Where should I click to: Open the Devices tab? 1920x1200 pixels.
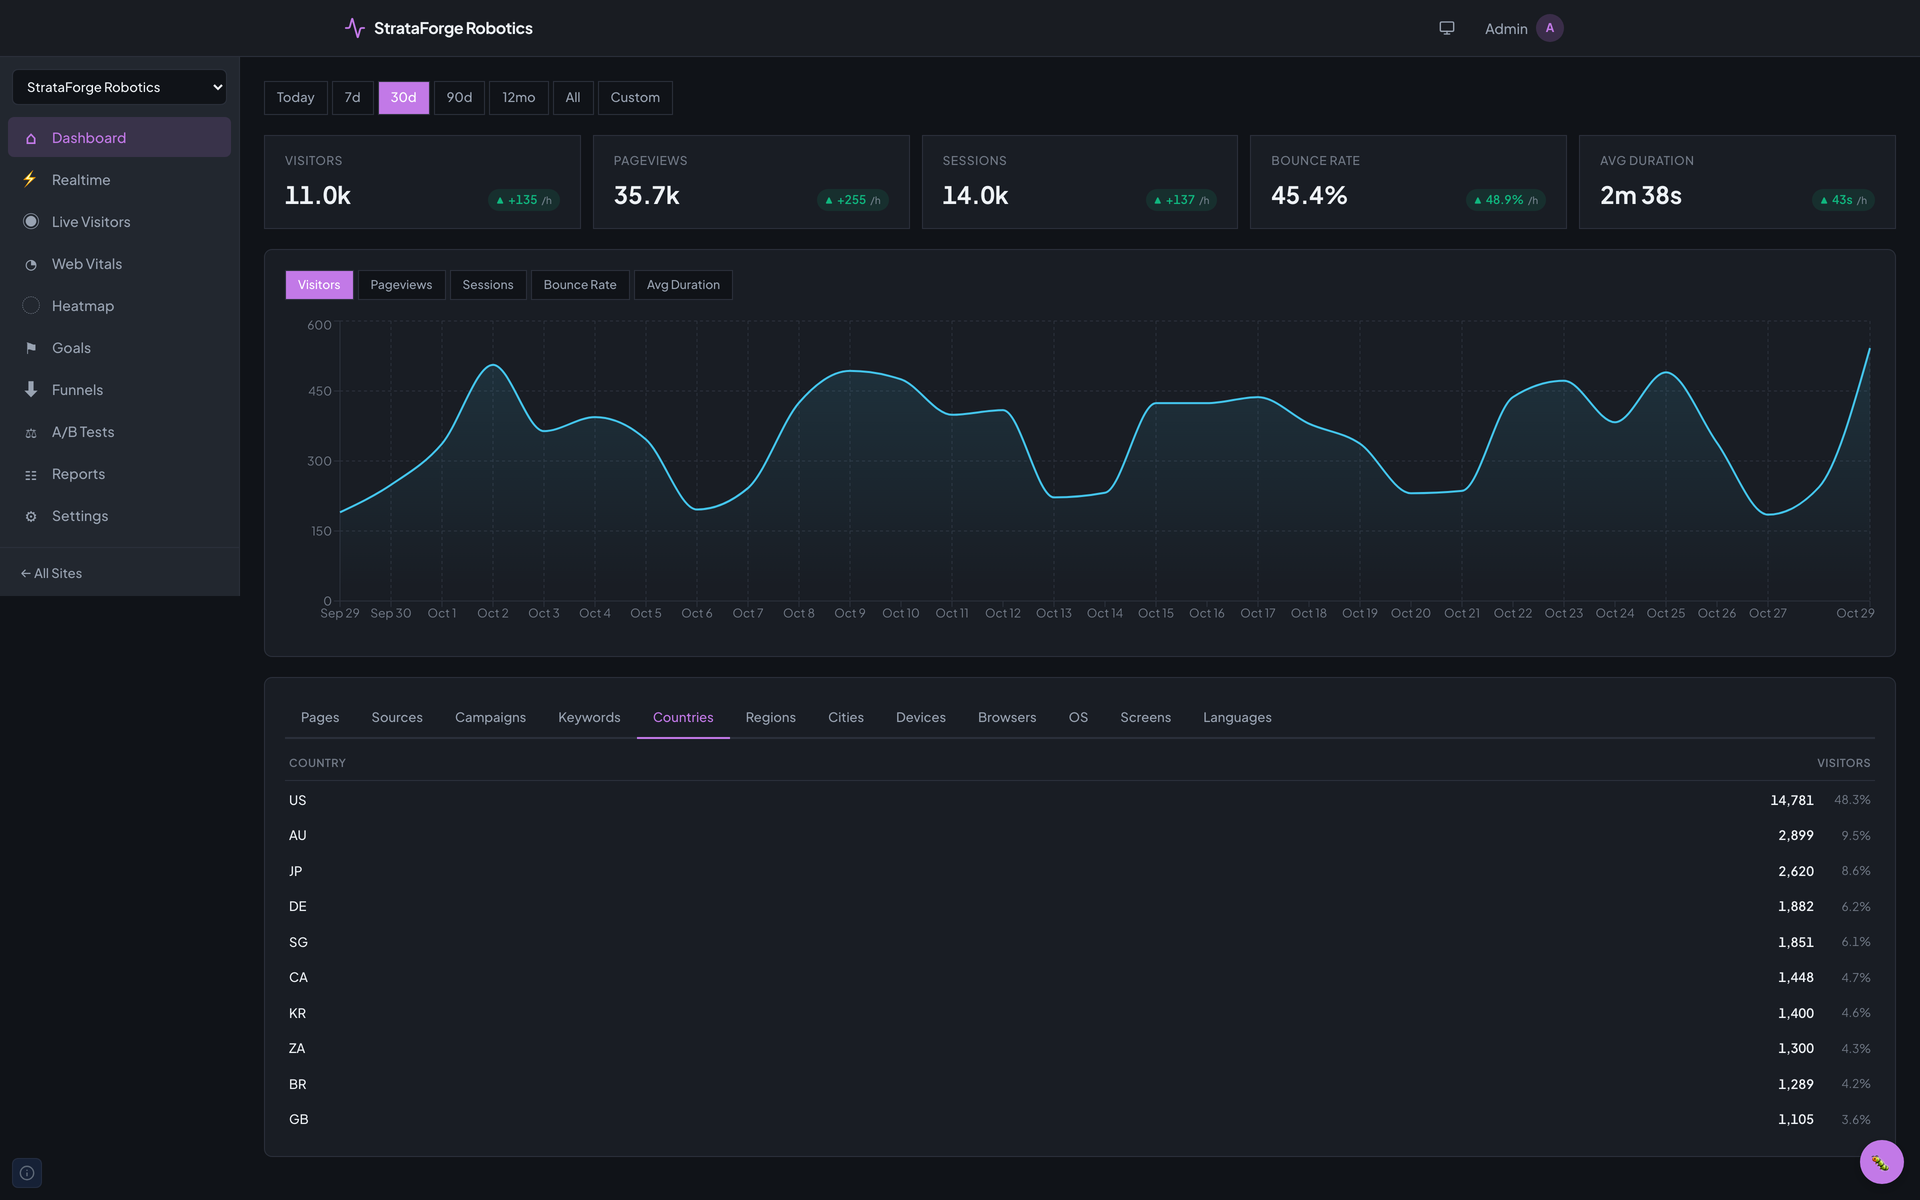click(x=921, y=718)
